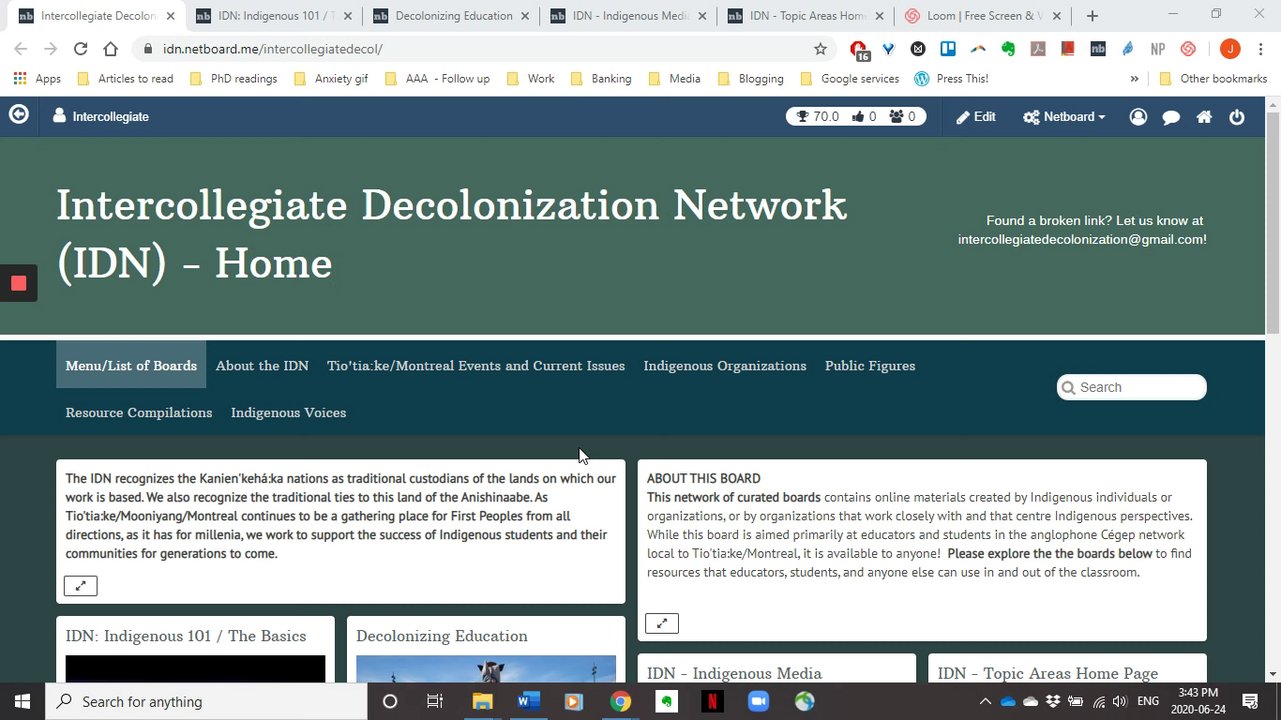Viewport: 1281px width, 720px height.
Task: Click the board Search input field
Action: tap(1132, 387)
